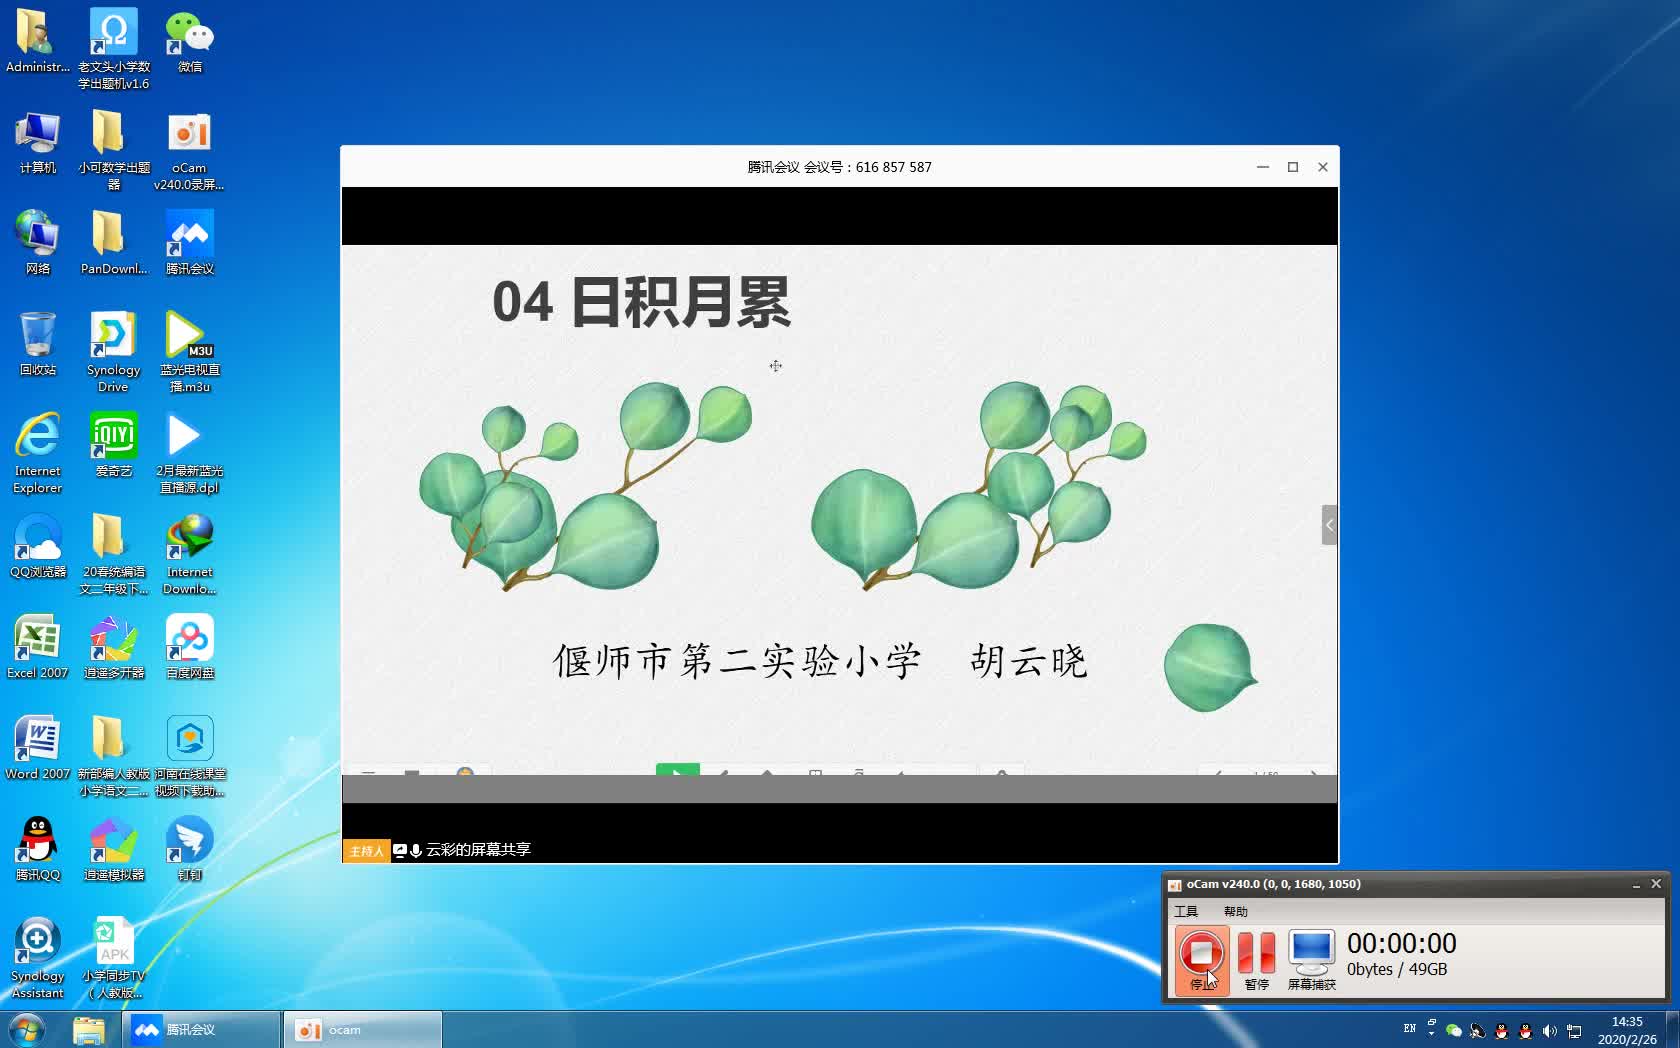
Task: Click oCam's screen capture monitor icon
Action: [1311, 960]
